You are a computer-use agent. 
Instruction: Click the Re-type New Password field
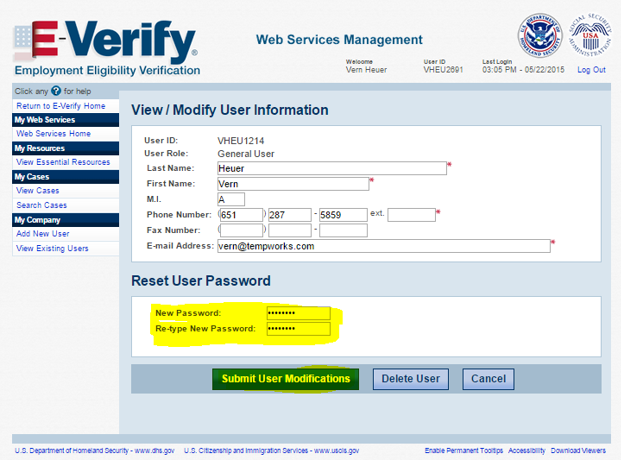tap(298, 328)
